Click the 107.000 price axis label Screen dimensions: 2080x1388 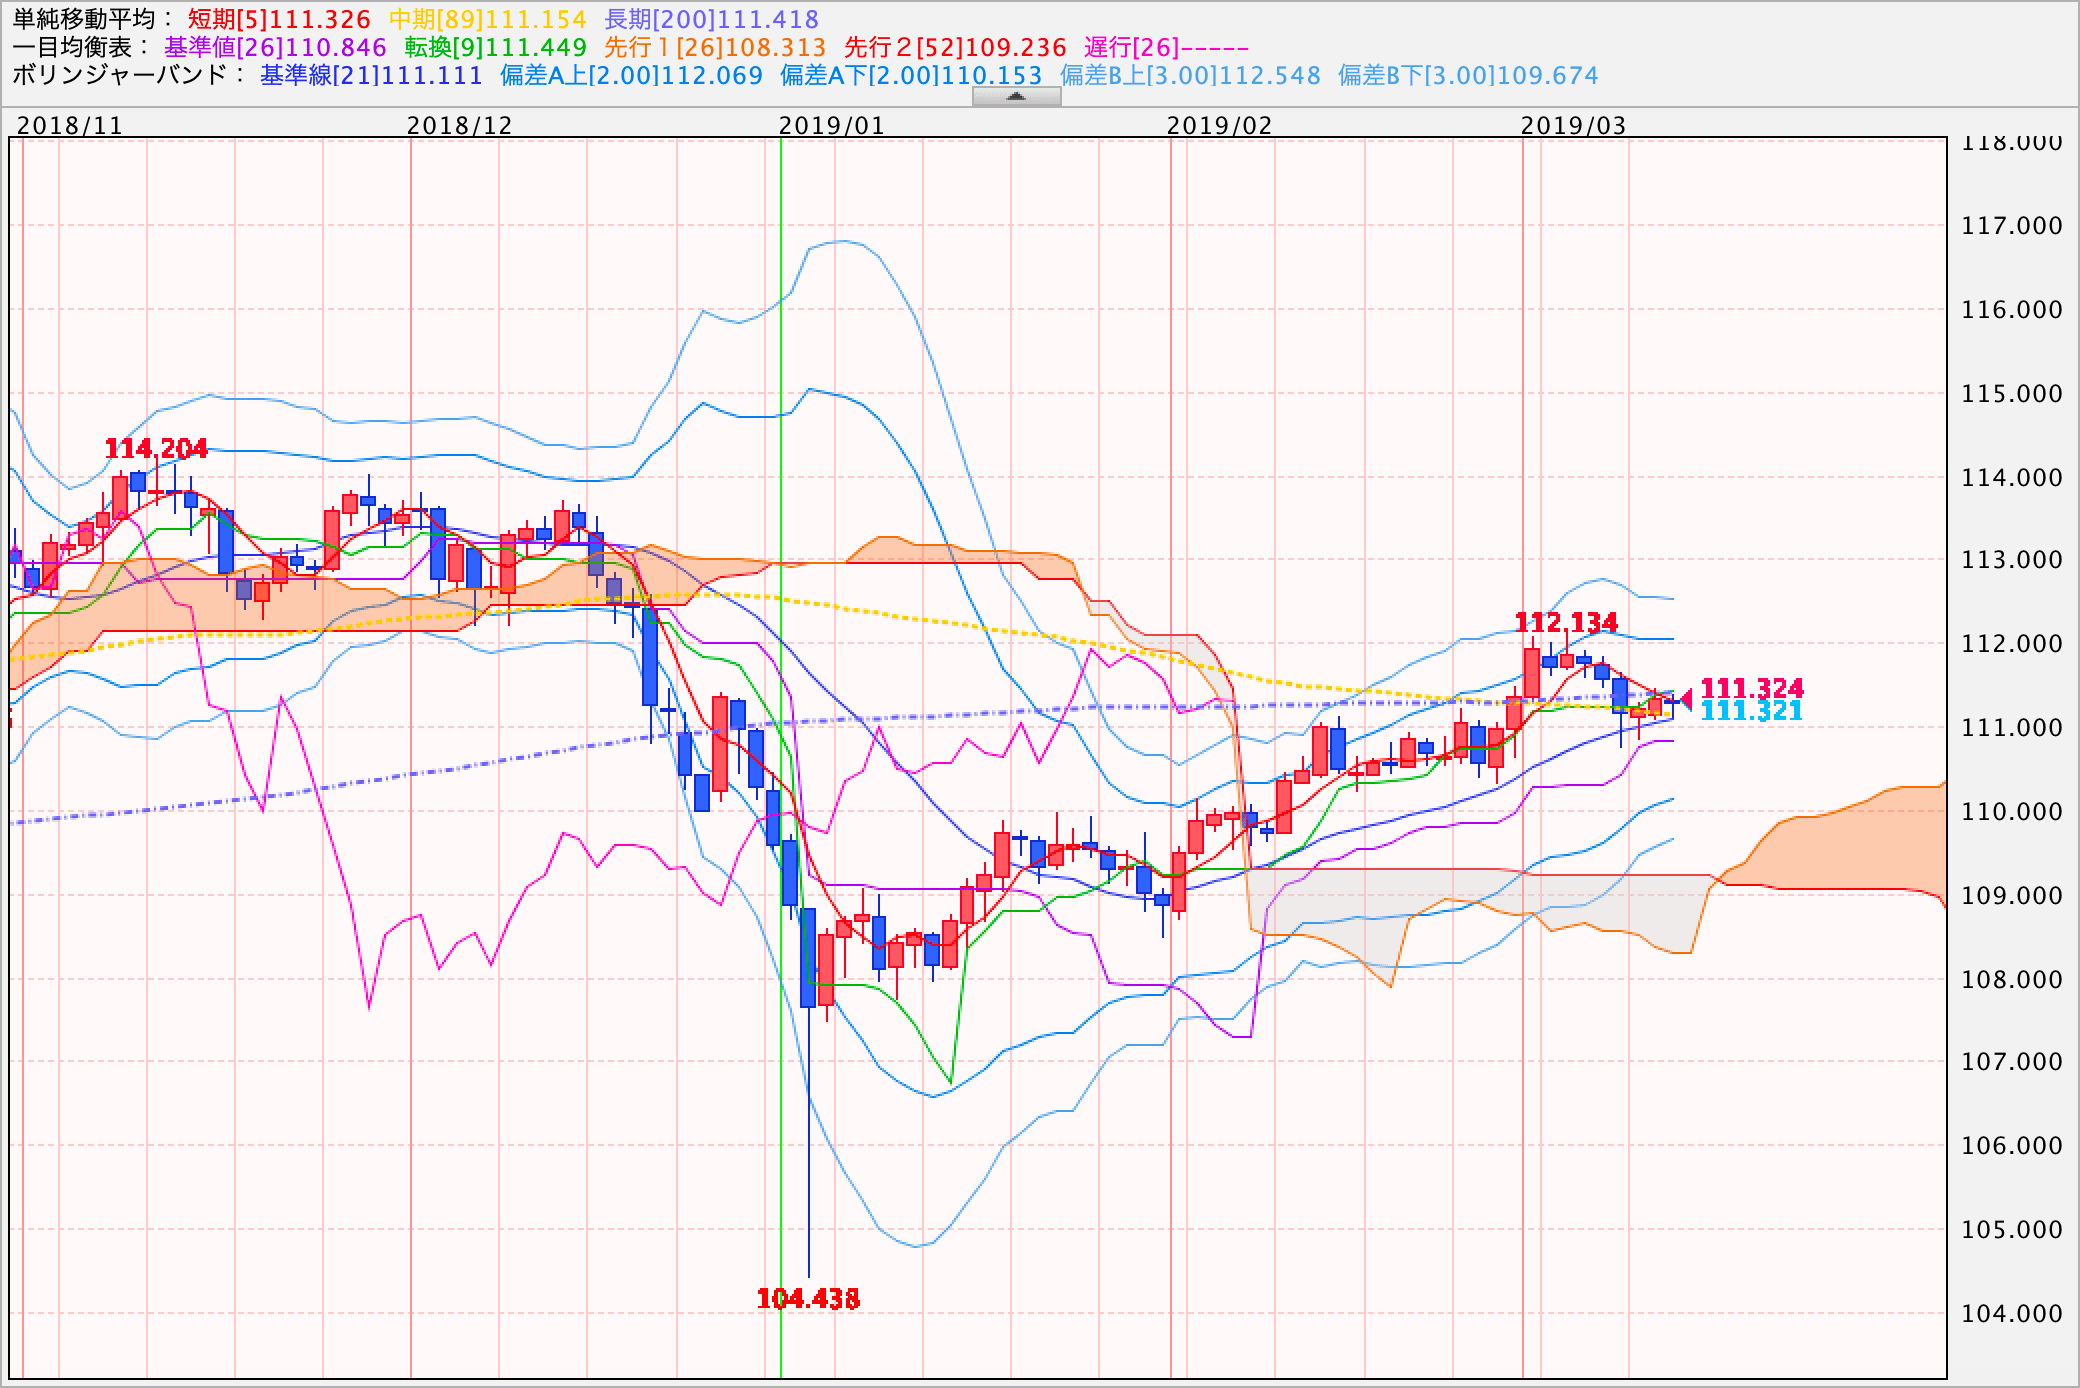(2012, 1062)
